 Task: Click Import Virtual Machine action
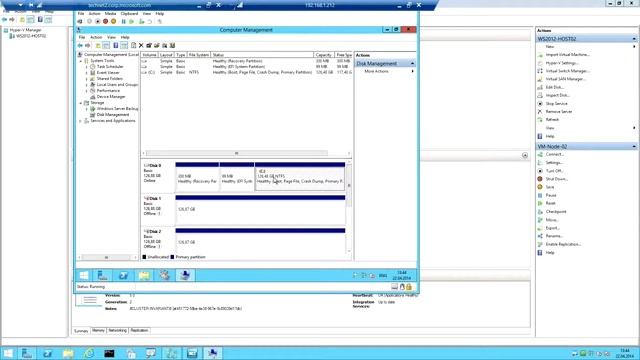point(567,55)
